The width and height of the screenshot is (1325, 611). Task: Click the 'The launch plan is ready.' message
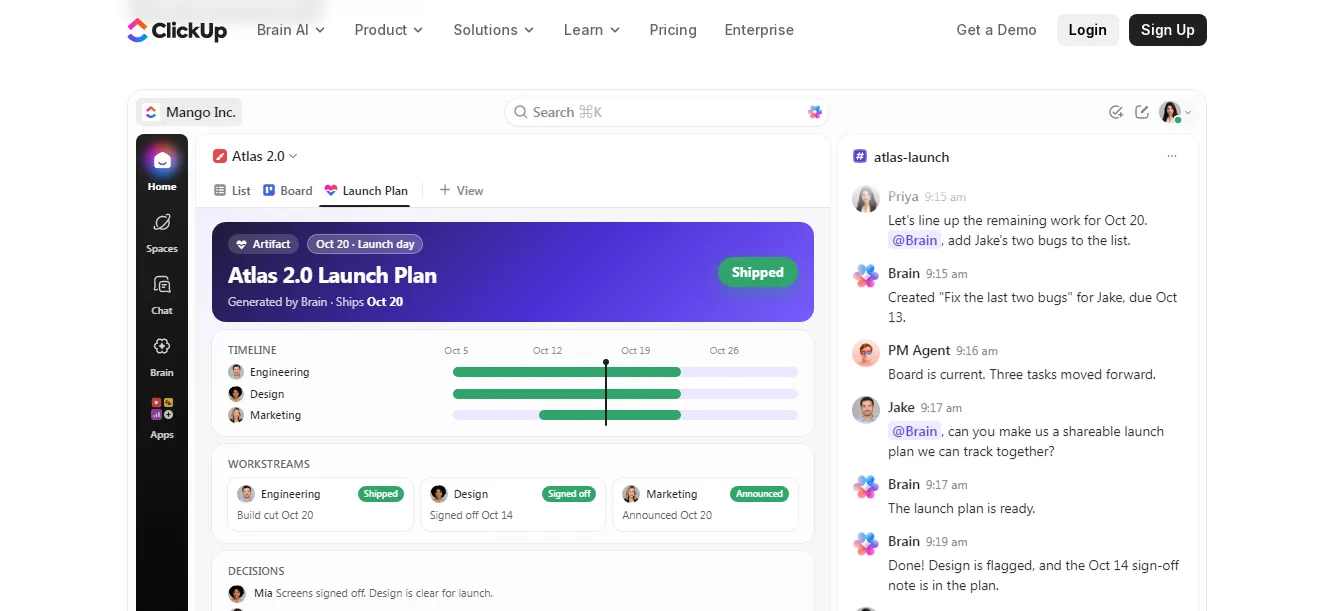pyautogui.click(x=961, y=508)
